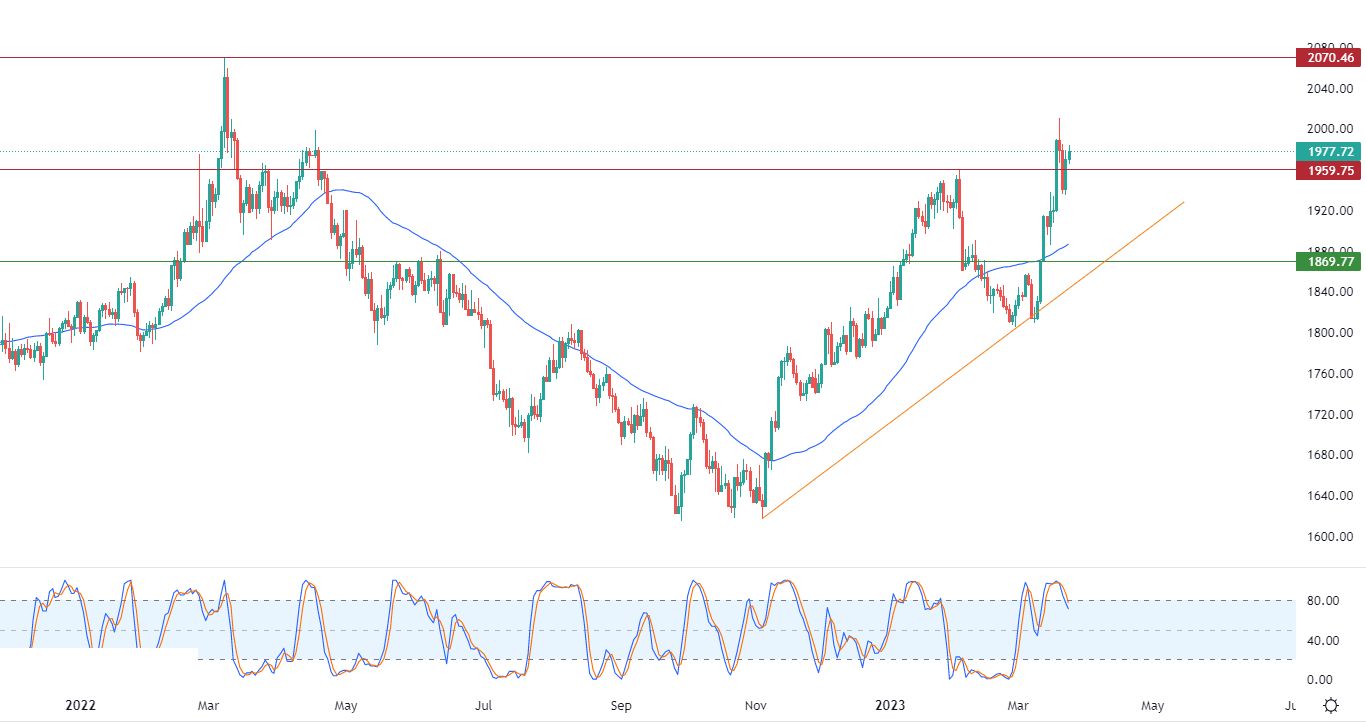Select the green horizontal support line
This screenshot has height=728, width=1366.
[648, 262]
